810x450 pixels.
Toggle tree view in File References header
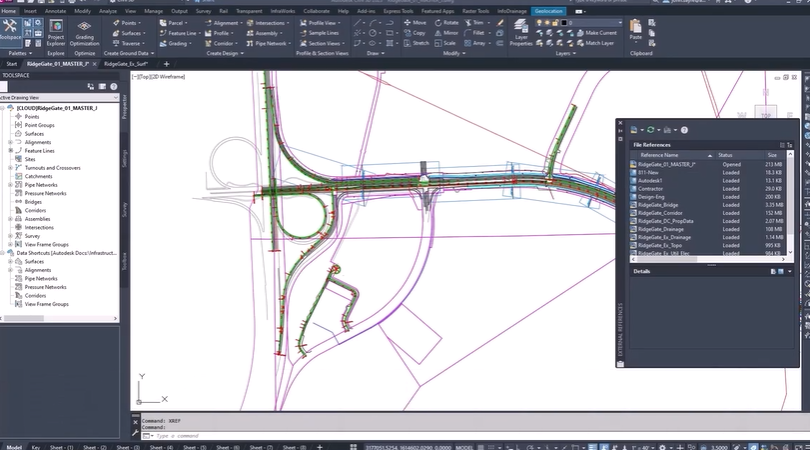click(x=789, y=145)
